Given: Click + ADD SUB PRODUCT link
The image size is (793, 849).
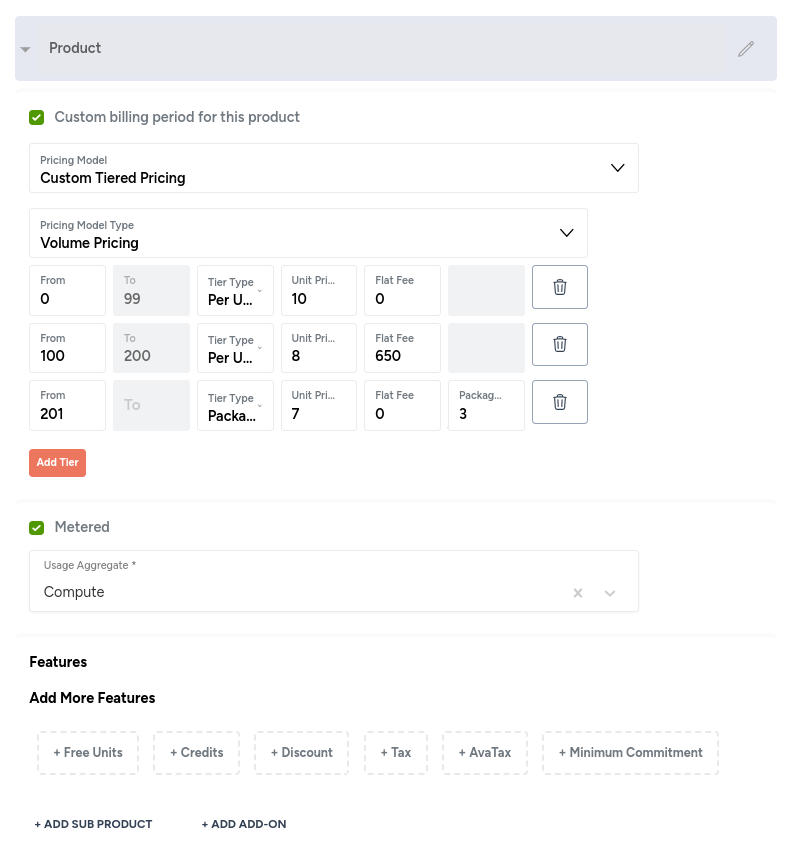Looking at the screenshot, I should [x=93, y=824].
